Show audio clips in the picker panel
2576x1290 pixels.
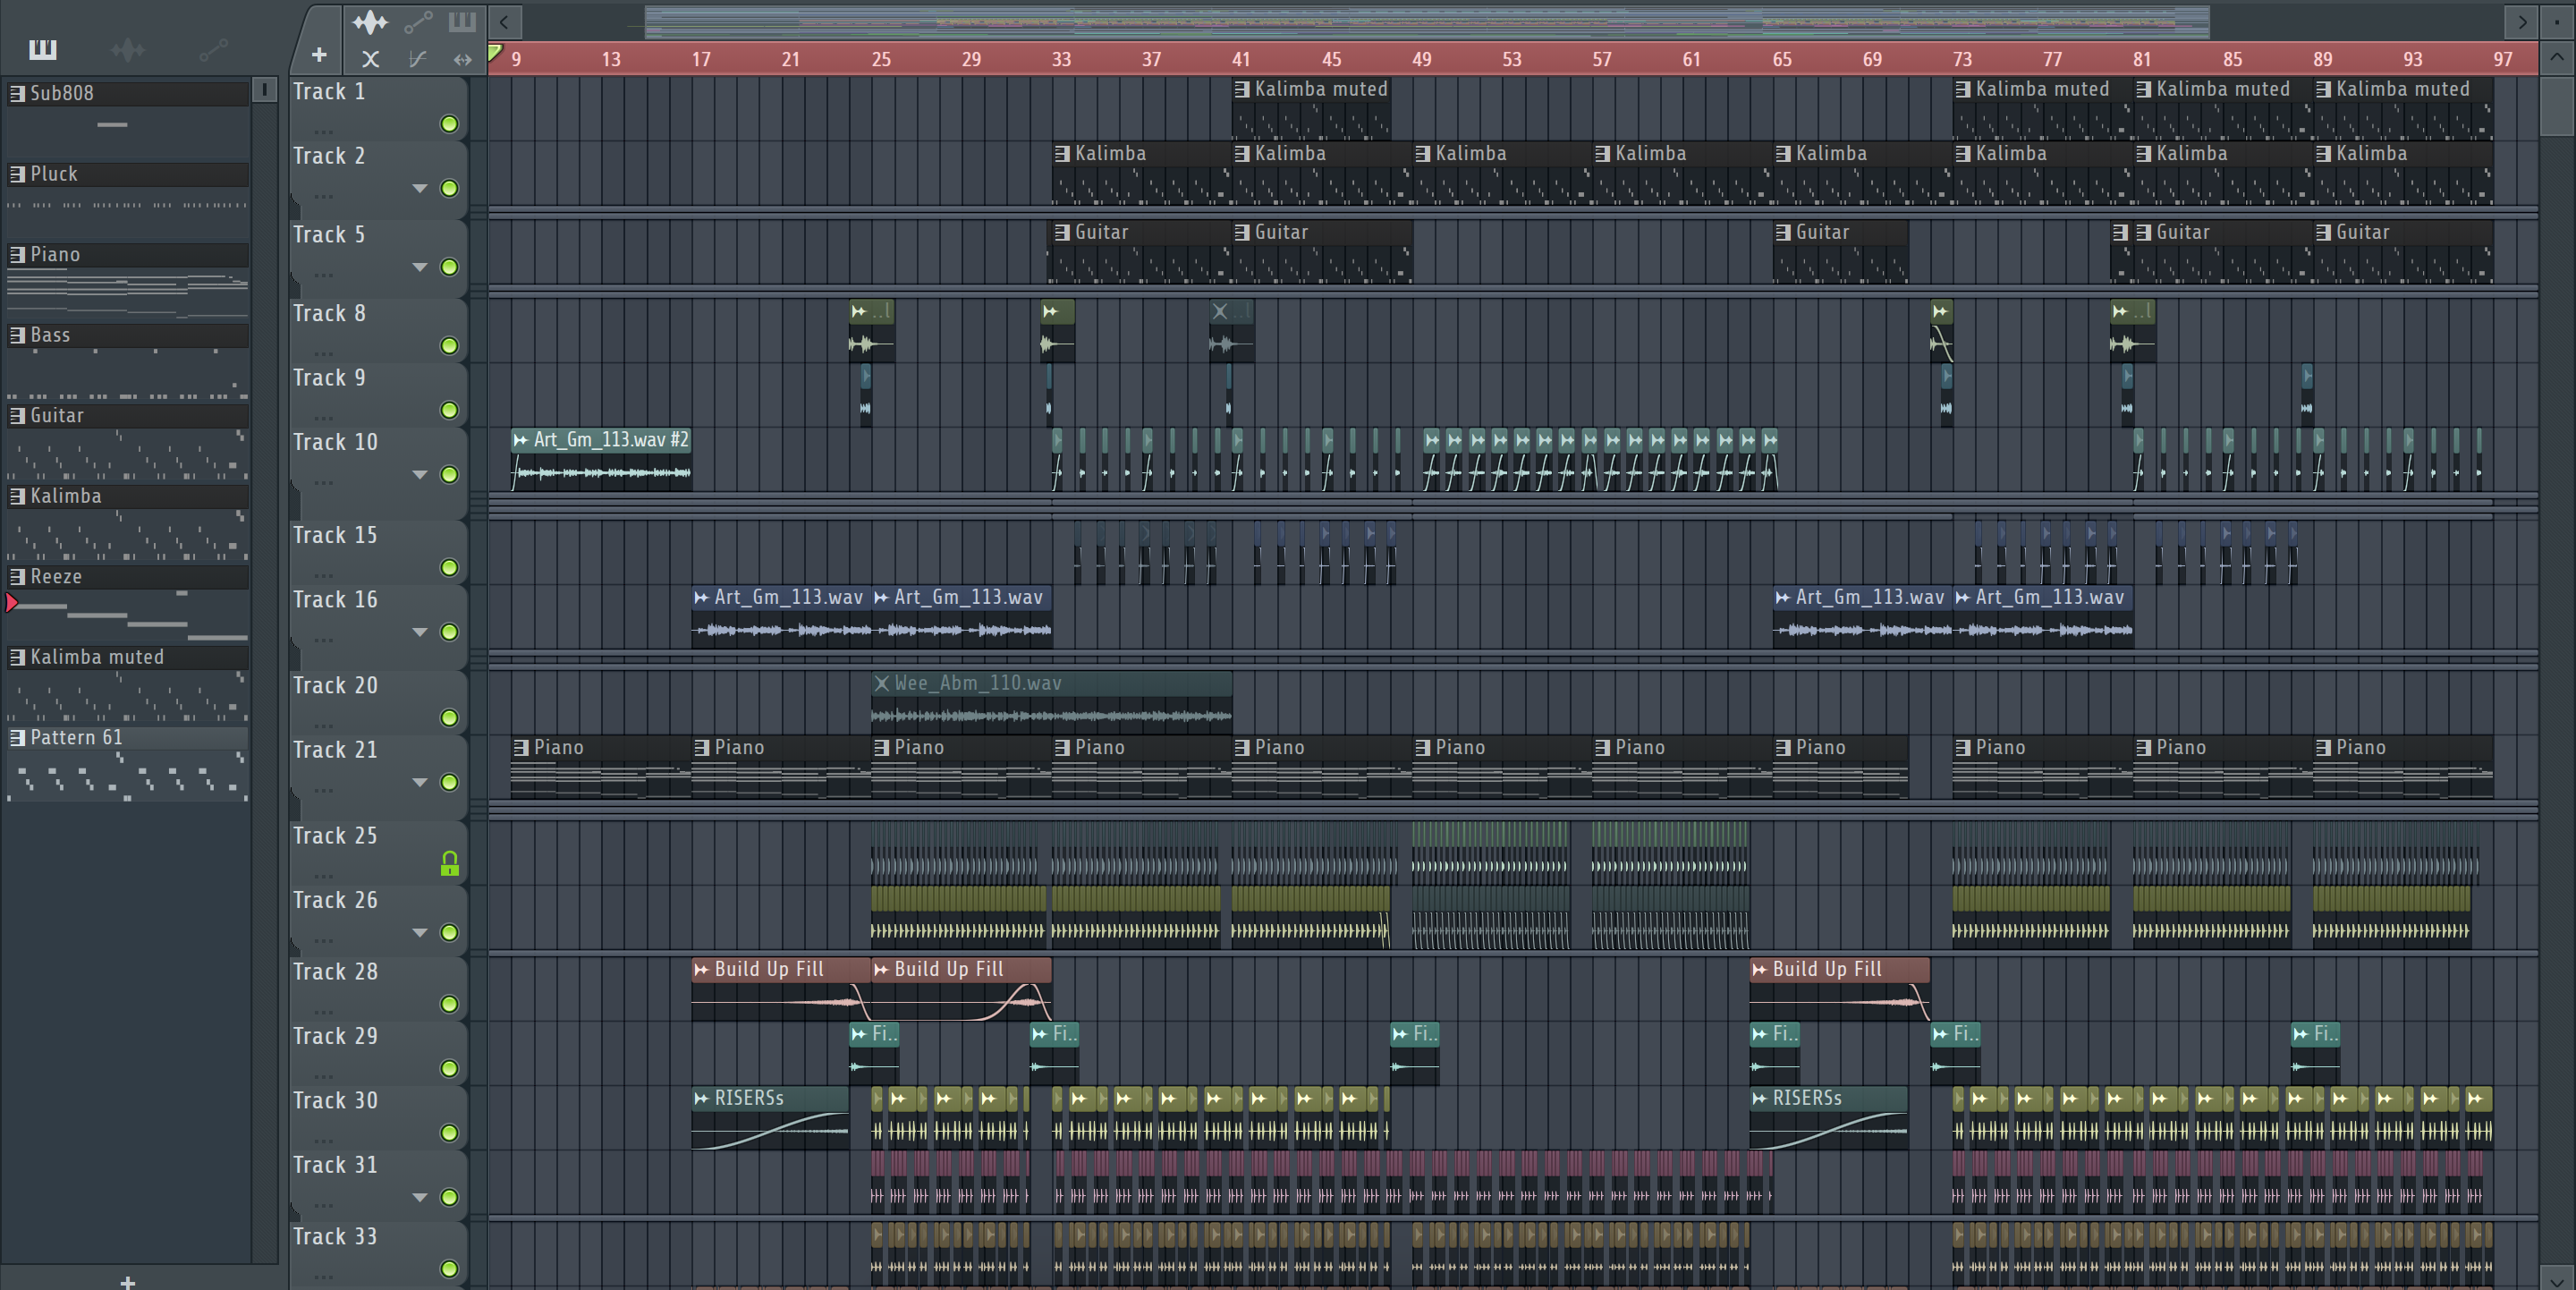[x=128, y=49]
